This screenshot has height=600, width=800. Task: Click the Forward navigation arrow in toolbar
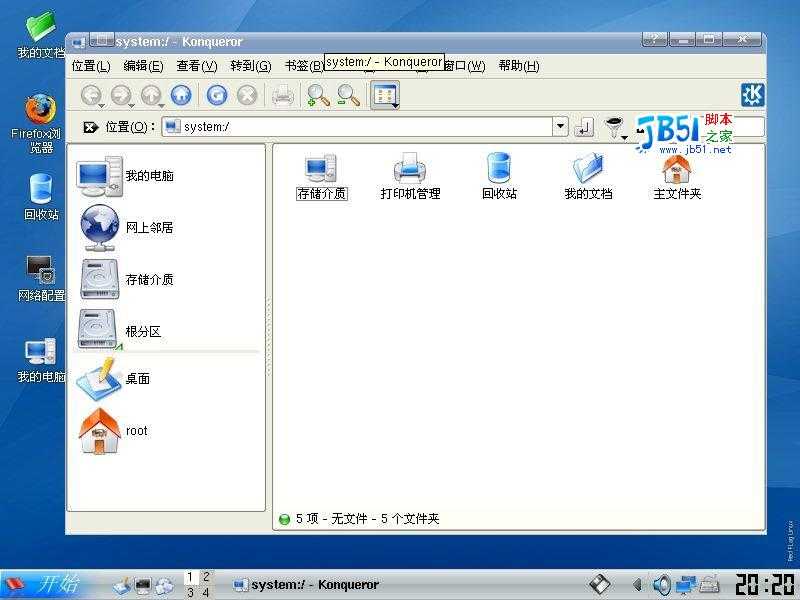click(121, 95)
